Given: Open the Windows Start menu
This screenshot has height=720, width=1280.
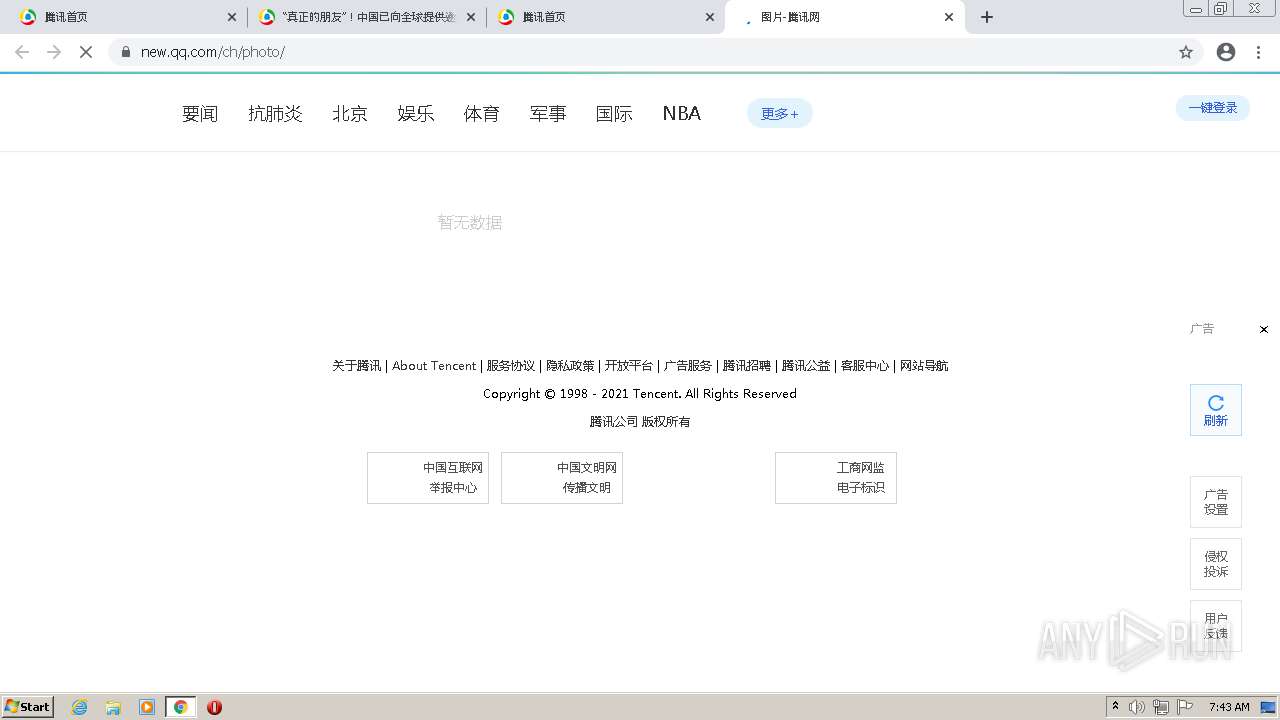Looking at the screenshot, I should tap(28, 707).
